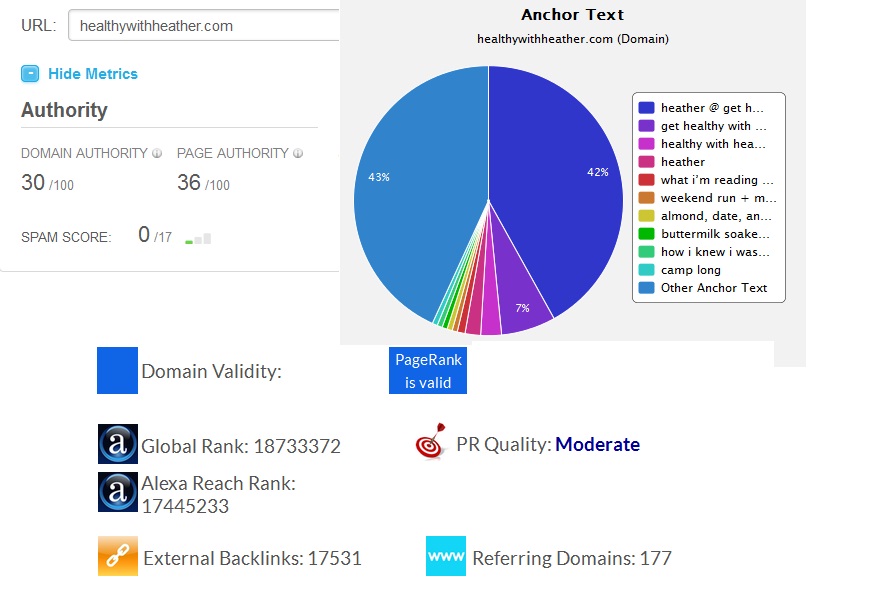Click the Domain Authority value 30
The width and height of the screenshot is (875, 601).
coord(33,182)
